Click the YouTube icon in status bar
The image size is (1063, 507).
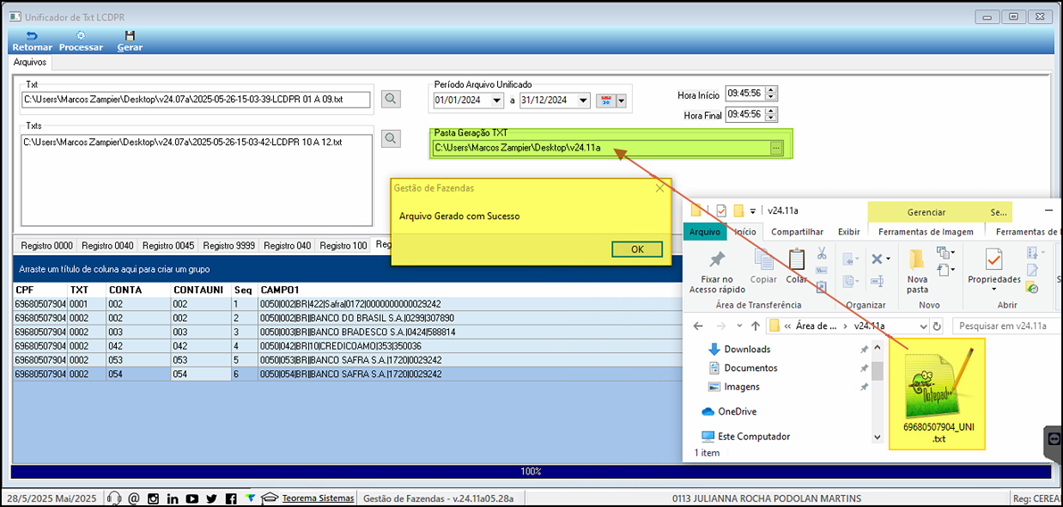point(192,499)
